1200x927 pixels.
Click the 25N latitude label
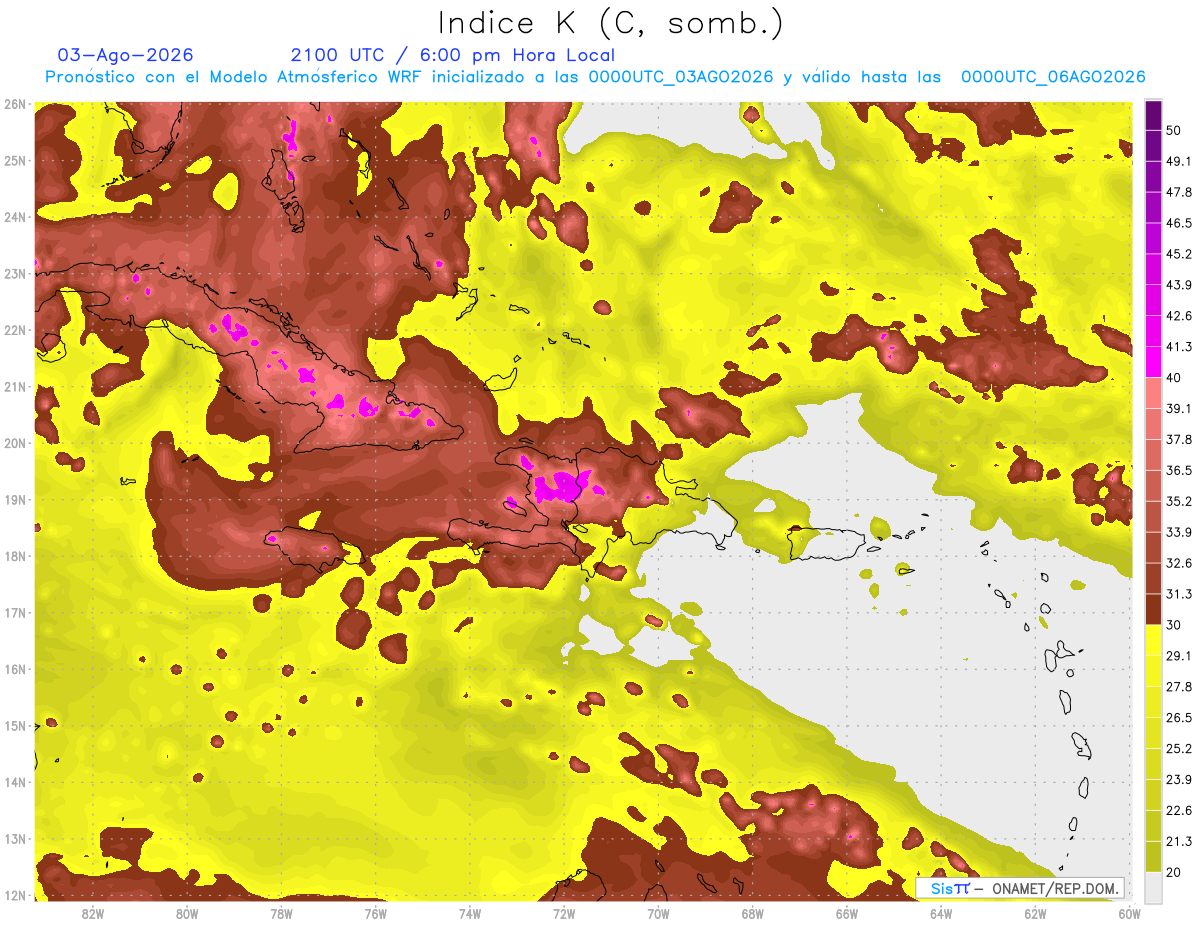(15, 161)
